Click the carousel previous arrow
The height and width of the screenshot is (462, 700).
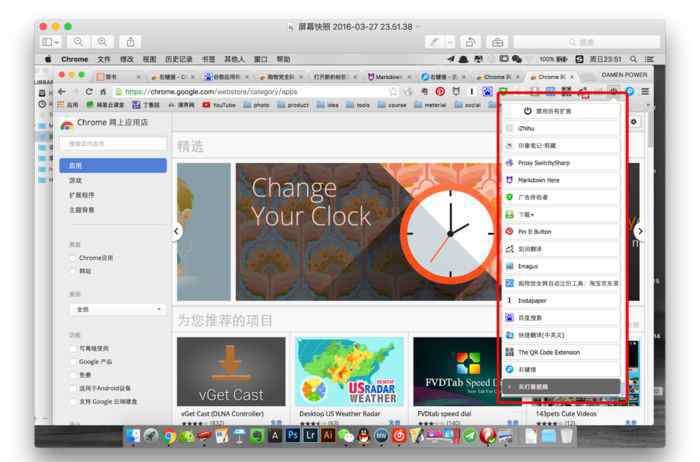click(x=177, y=231)
